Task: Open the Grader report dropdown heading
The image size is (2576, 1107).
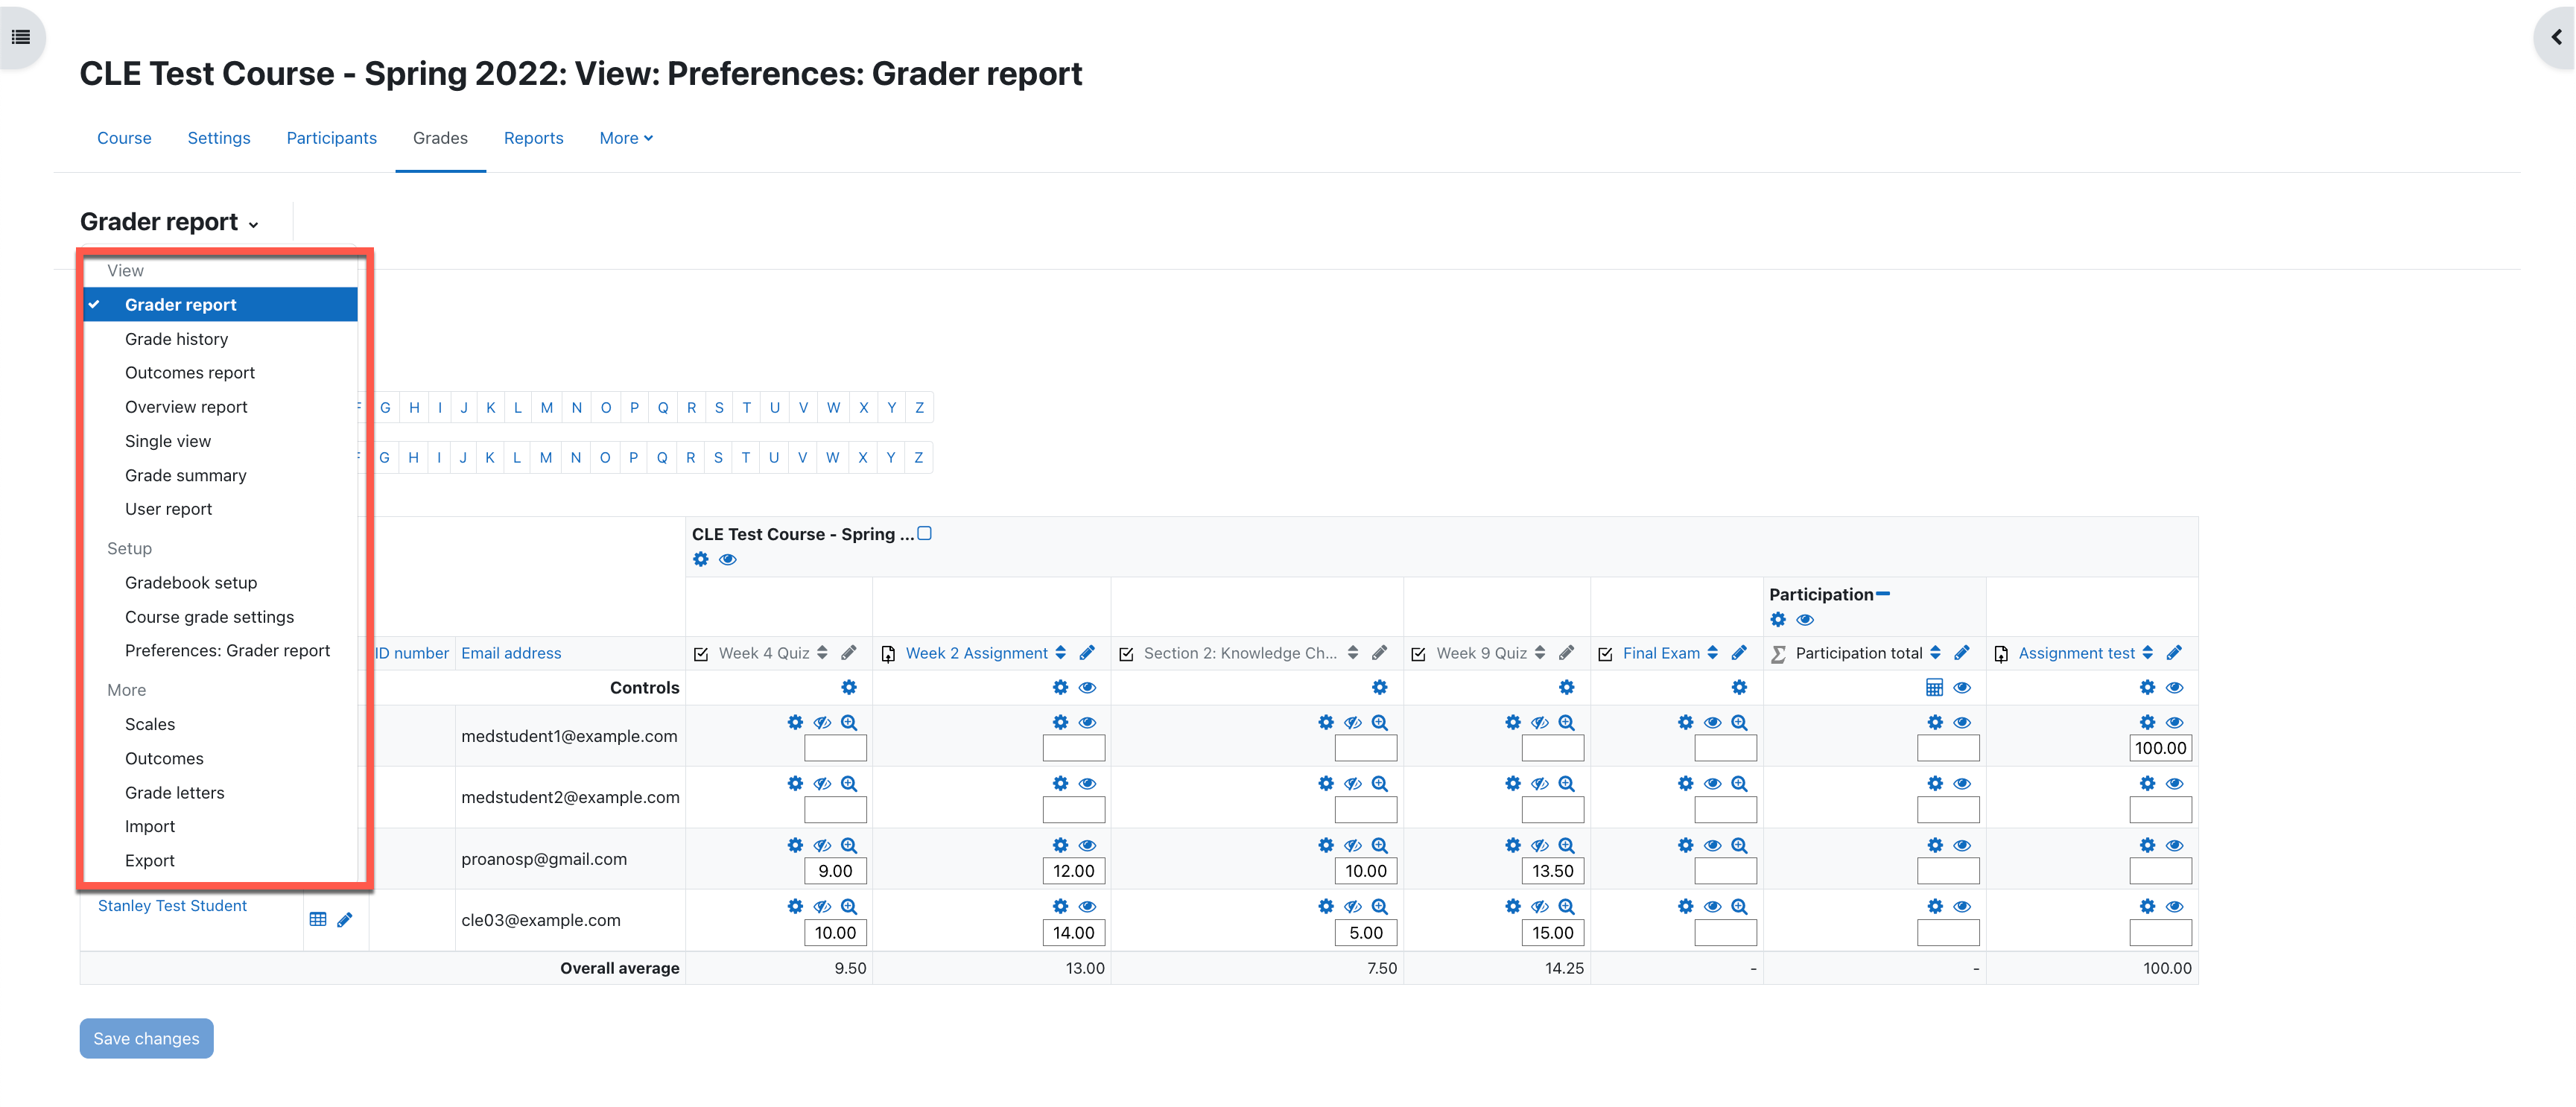Action: click(169, 222)
